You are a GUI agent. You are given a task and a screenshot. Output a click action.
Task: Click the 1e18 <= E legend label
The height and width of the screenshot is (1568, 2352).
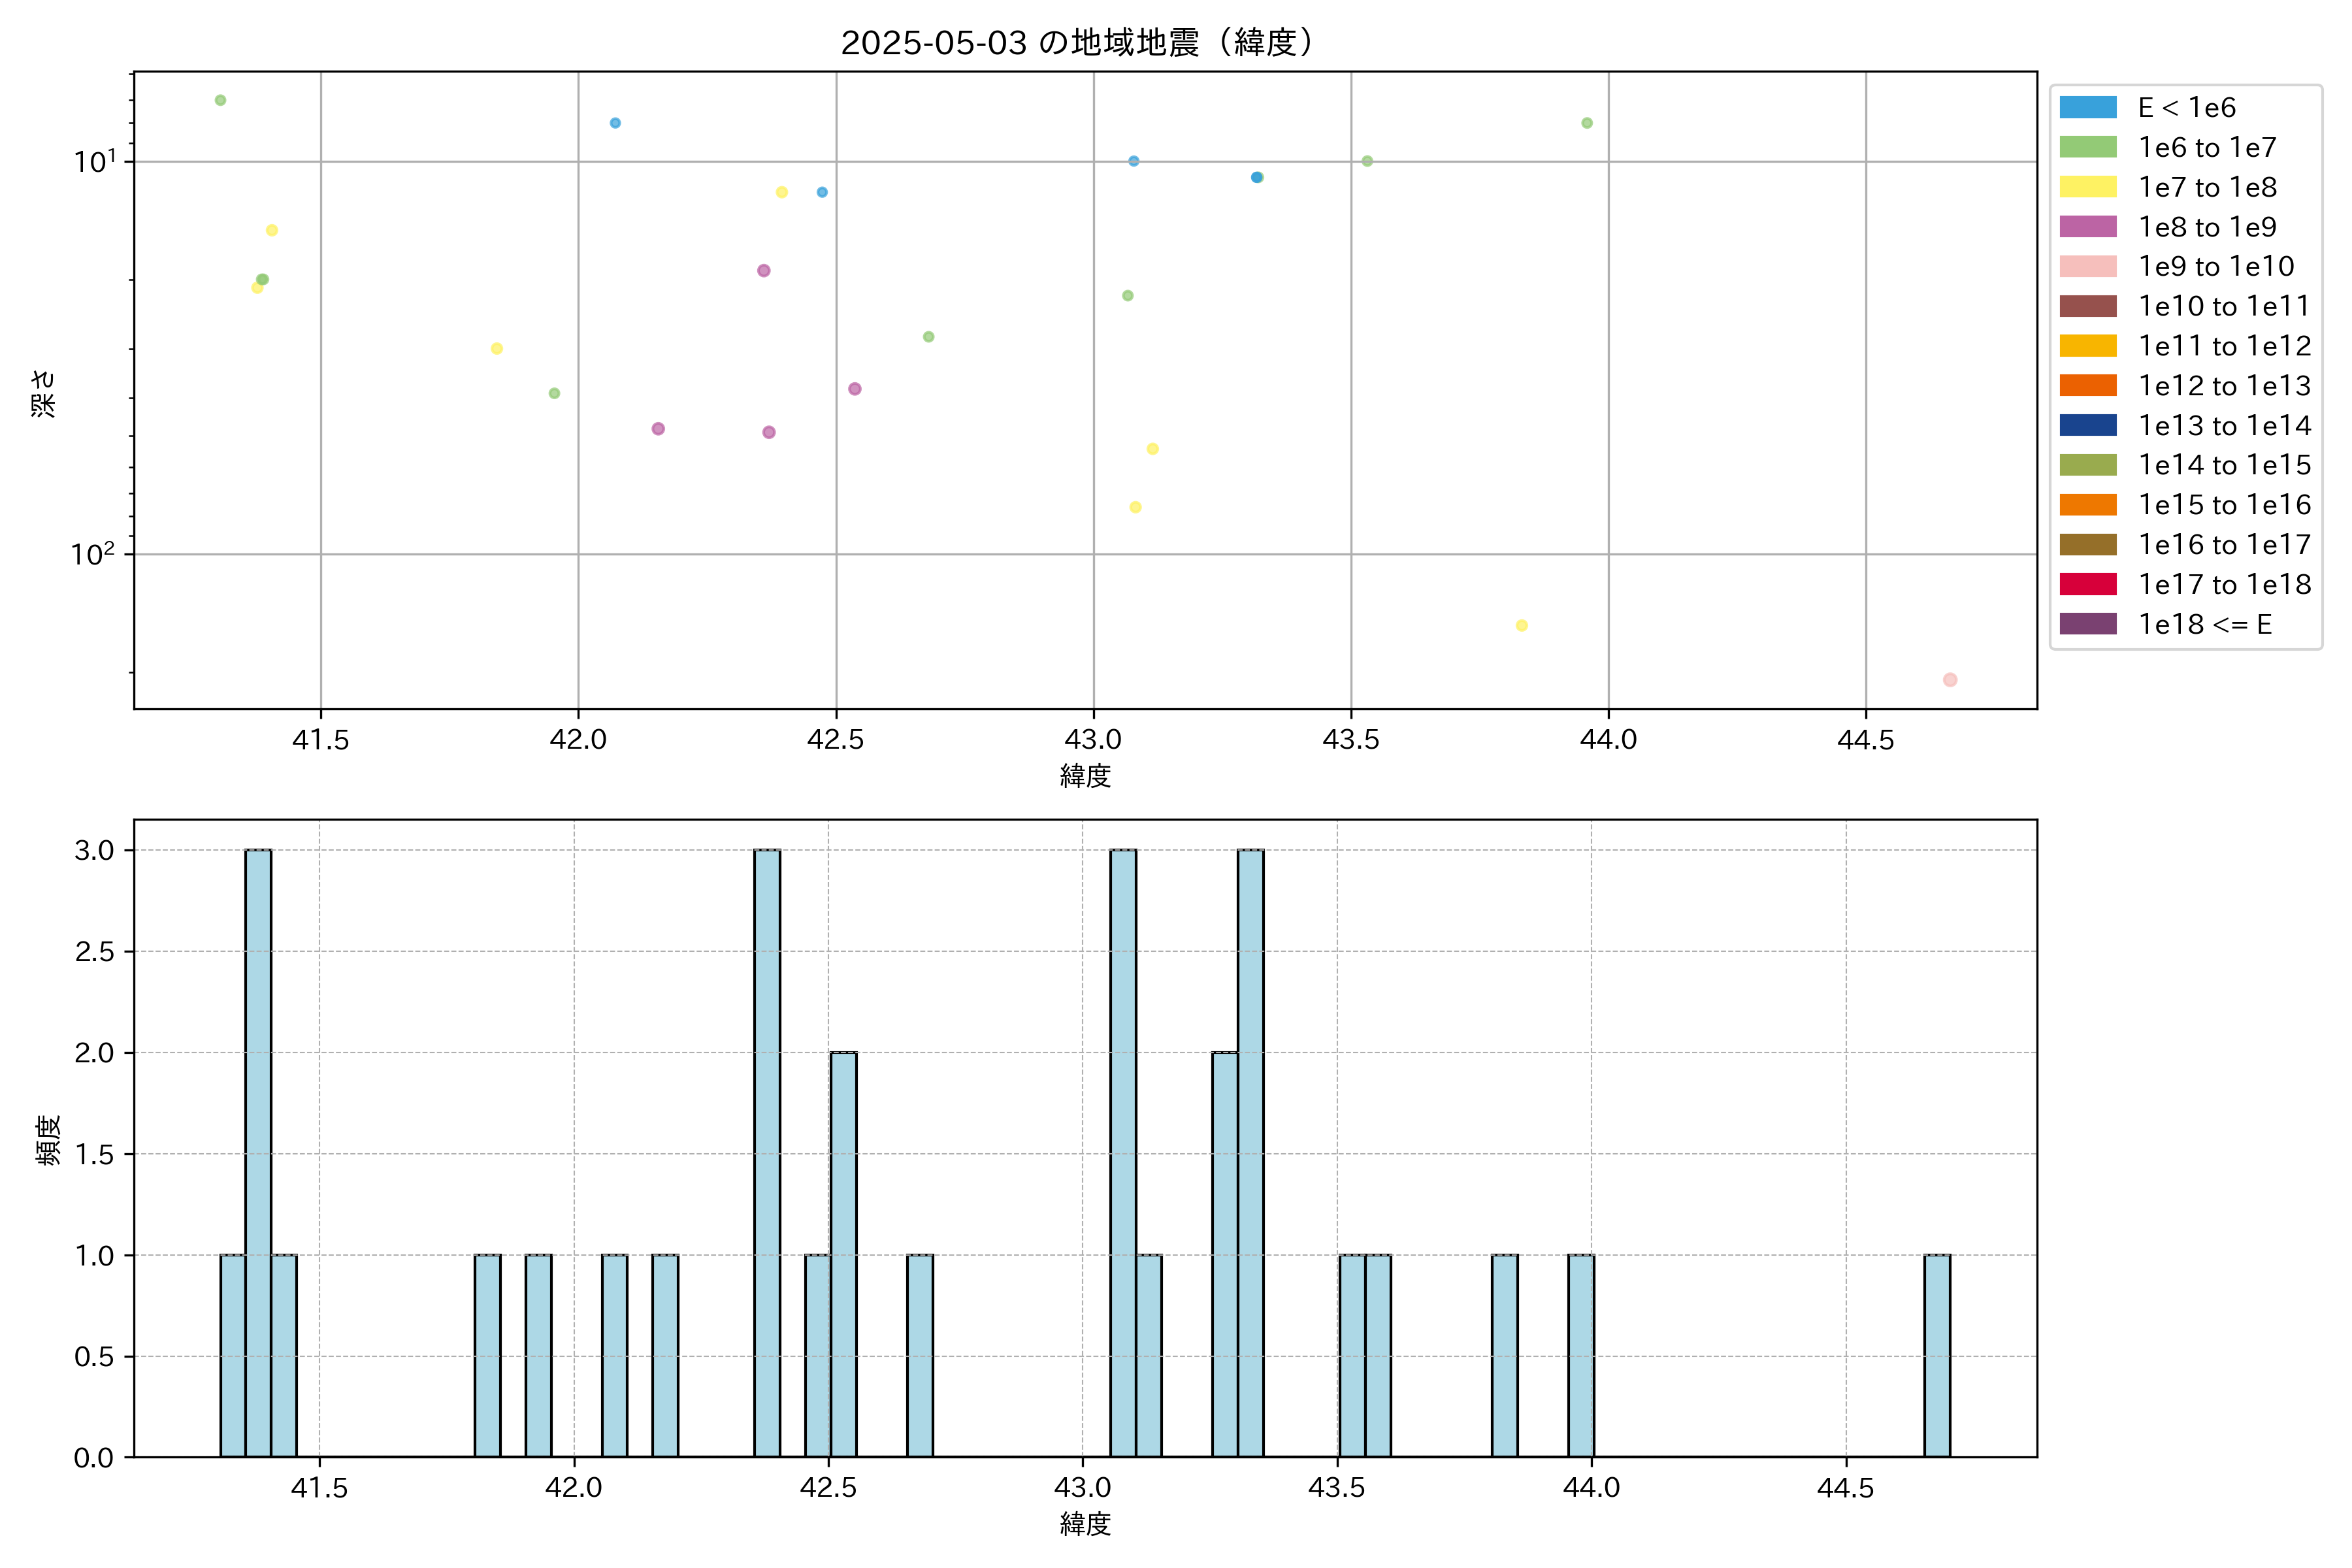[2204, 624]
